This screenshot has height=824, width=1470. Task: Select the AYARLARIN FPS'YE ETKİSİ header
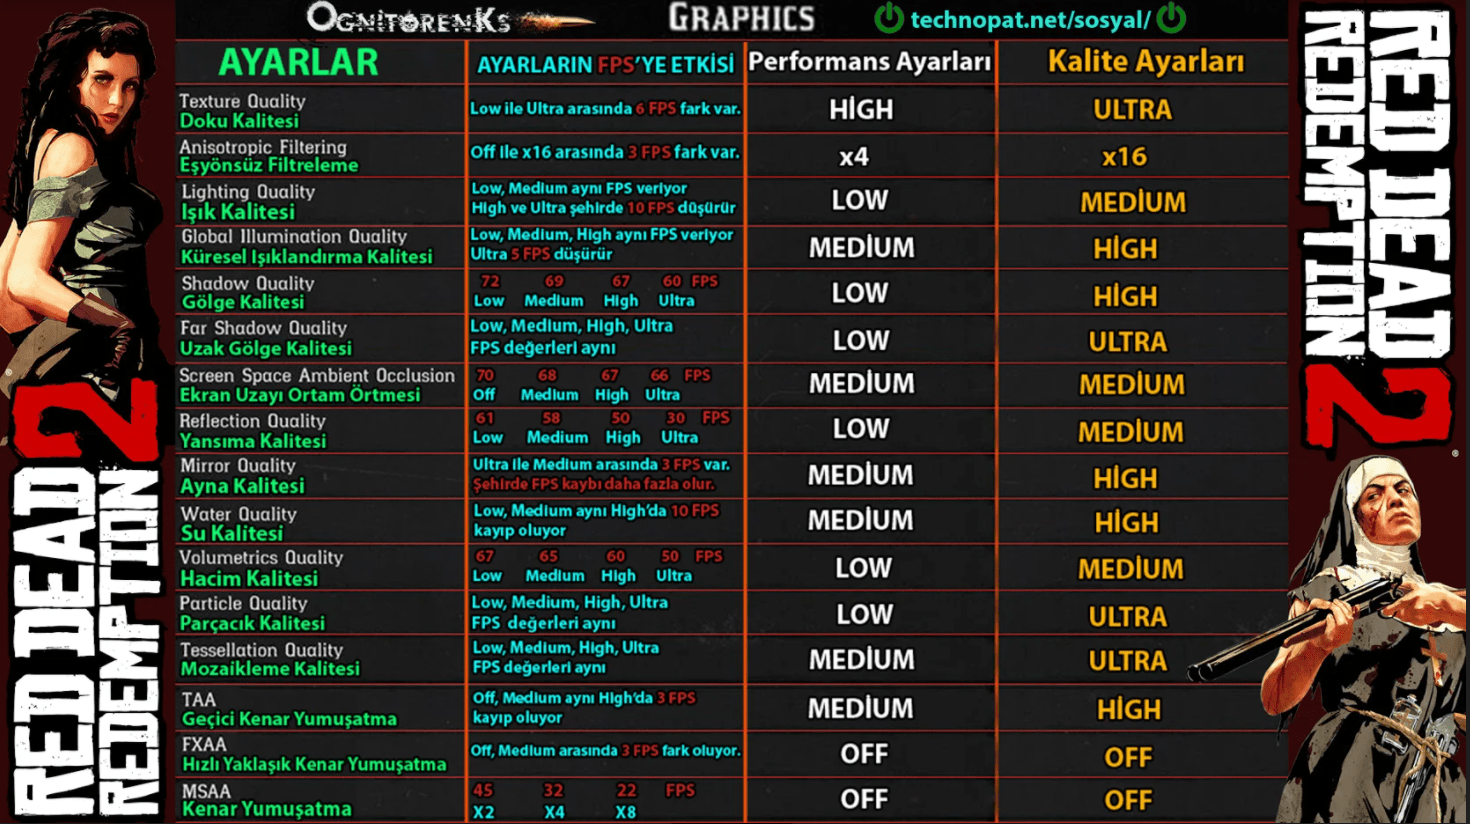605,65
